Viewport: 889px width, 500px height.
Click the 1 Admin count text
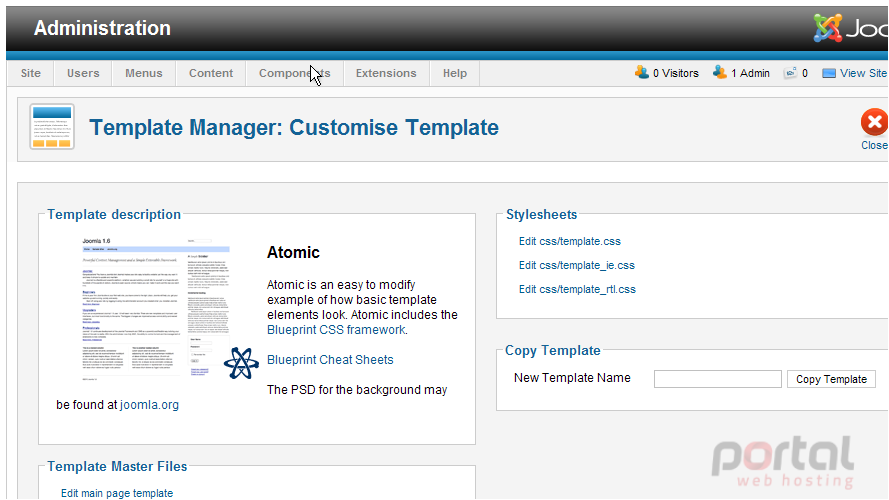(750, 73)
